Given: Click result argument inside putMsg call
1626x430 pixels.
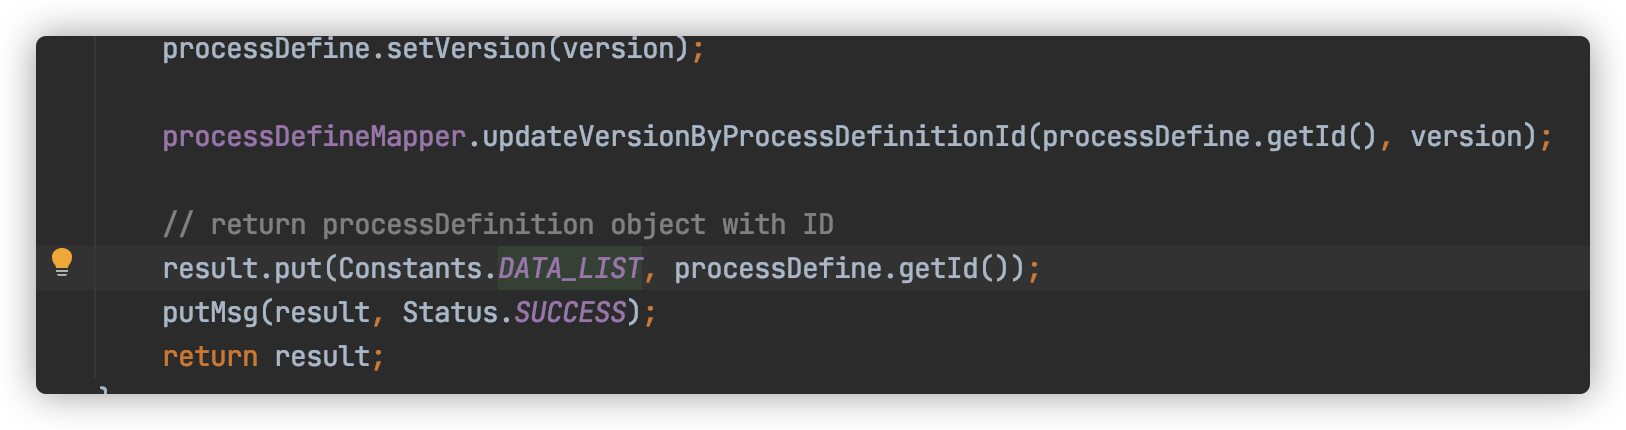Looking at the screenshot, I should pyautogui.click(x=322, y=312).
